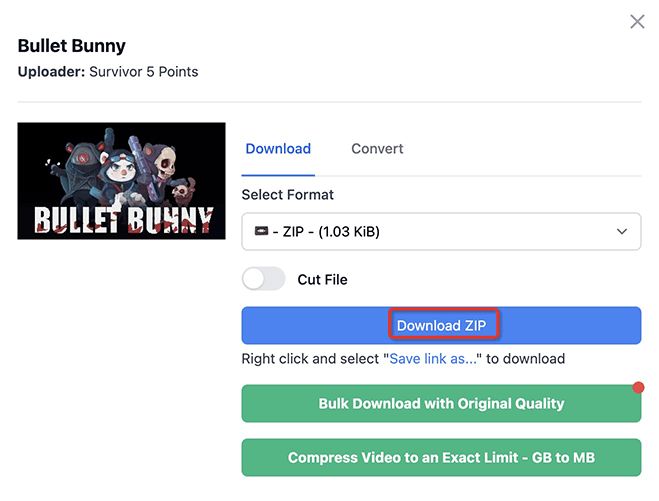The height and width of the screenshot is (501, 659).
Task: Click the blue Download ZIP button
Action: coord(441,325)
